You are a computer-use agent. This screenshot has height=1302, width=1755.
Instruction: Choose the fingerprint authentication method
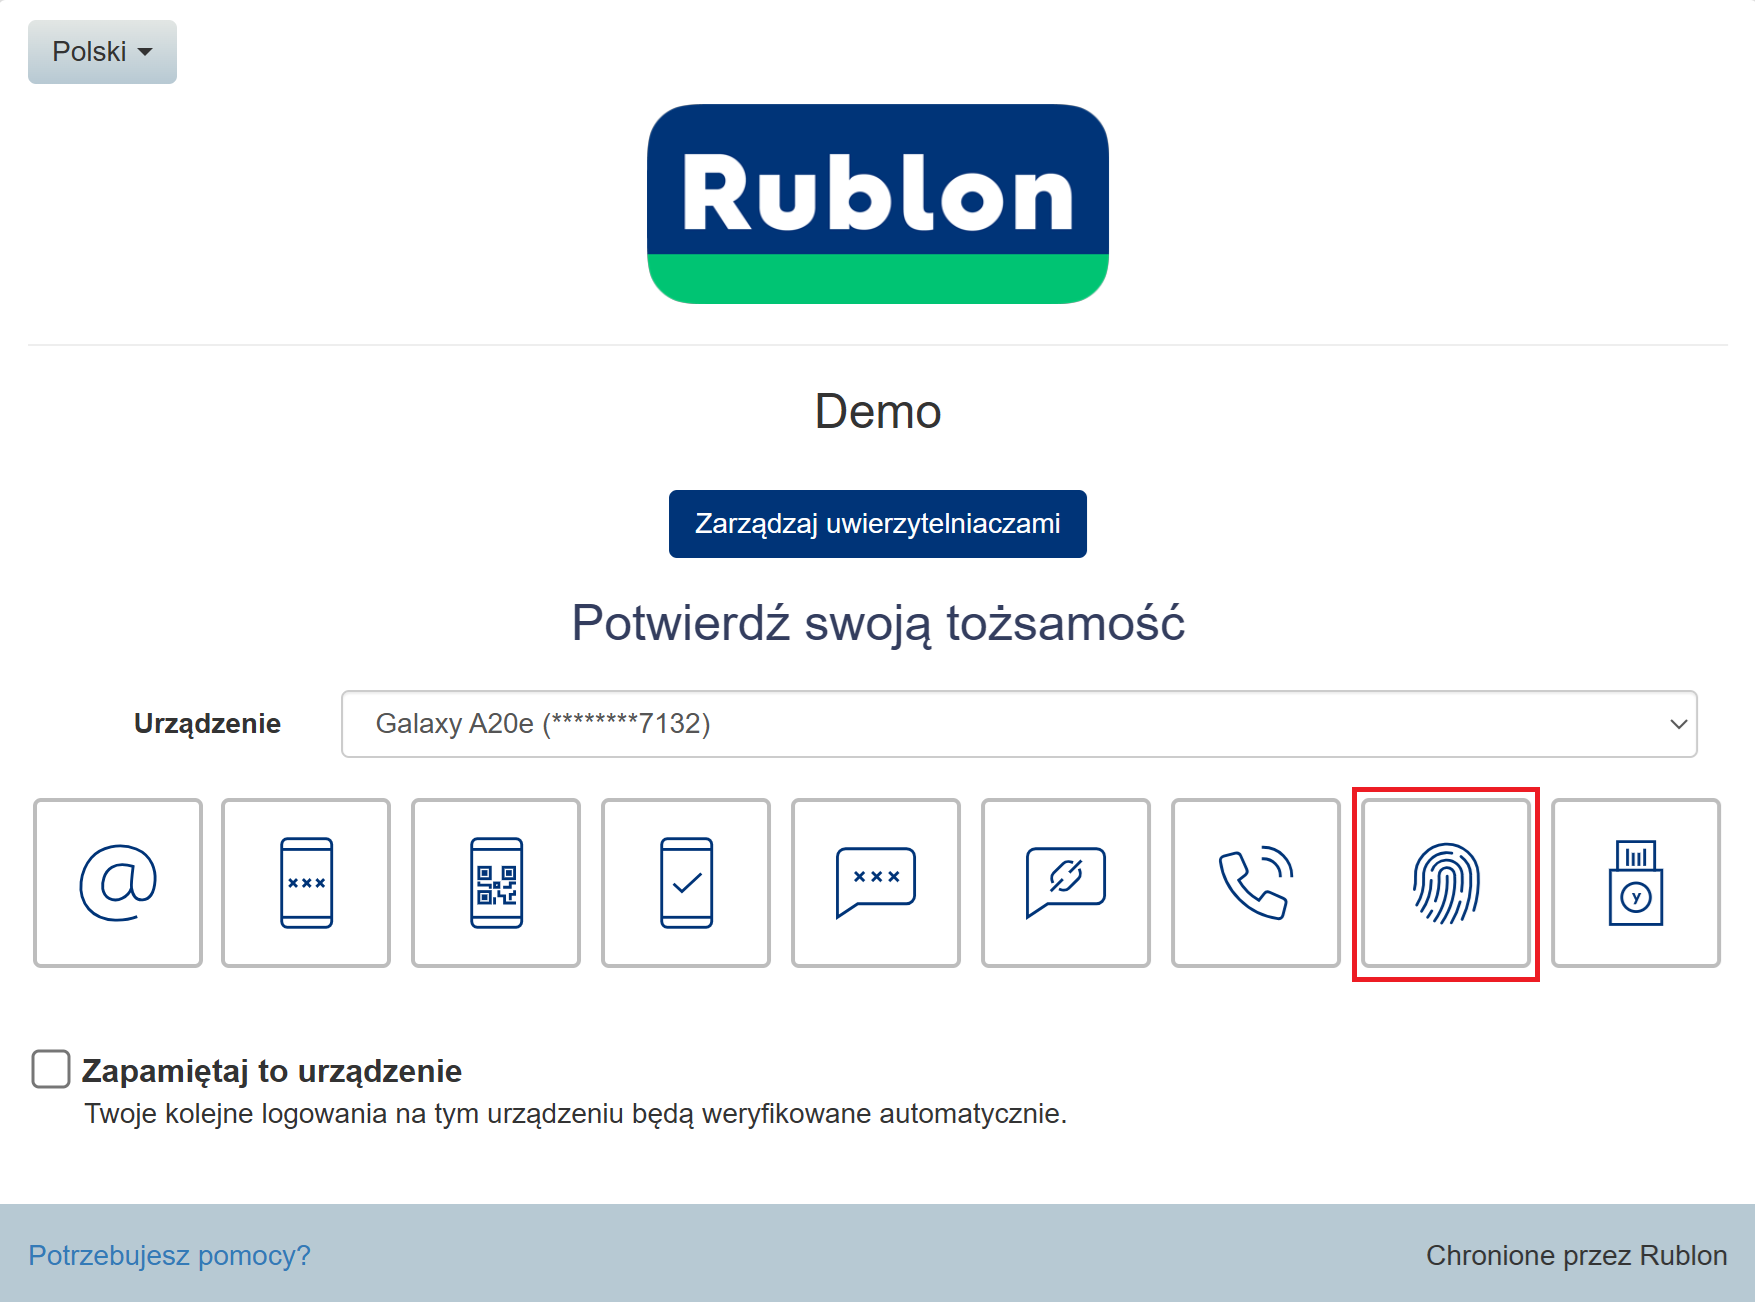(x=1446, y=882)
